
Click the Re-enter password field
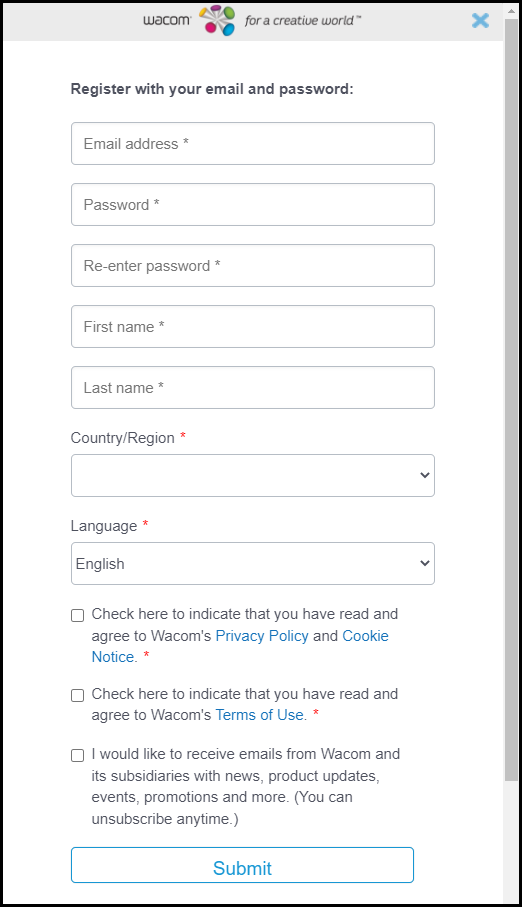coord(253,266)
